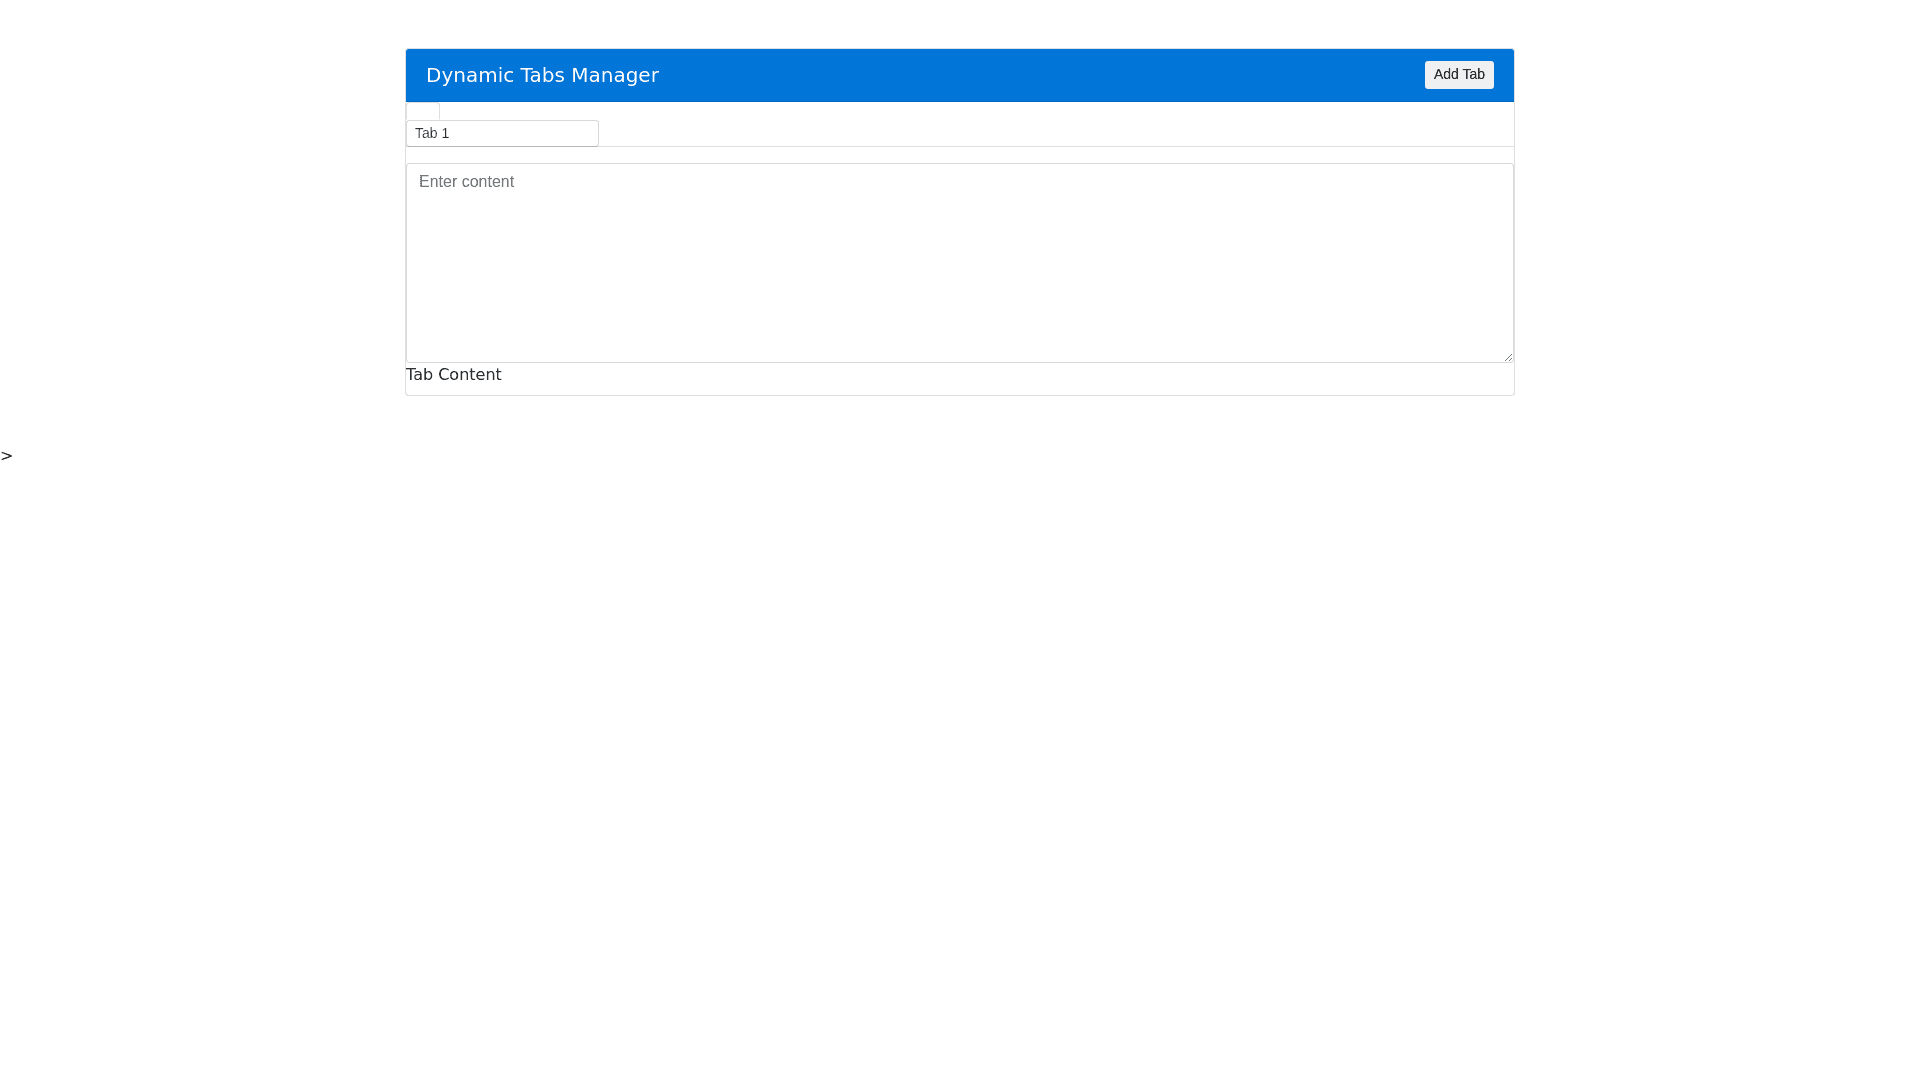Click the stray > character below panel
This screenshot has height=1080, width=1920.
tap(7, 456)
